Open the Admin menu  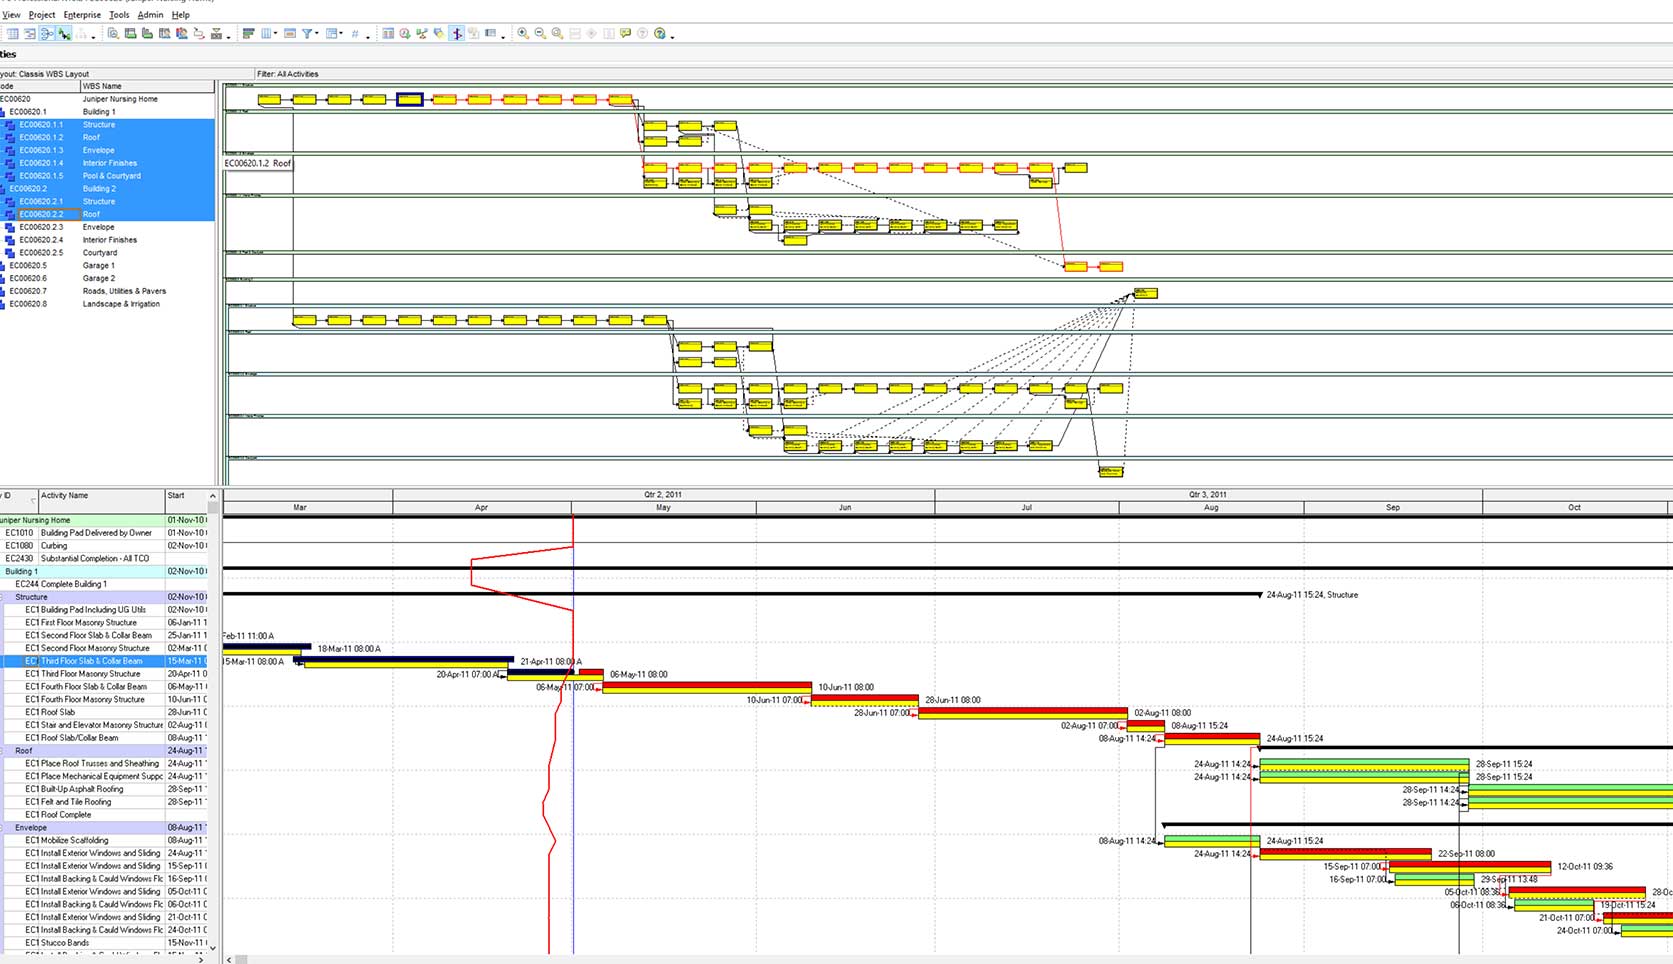click(x=150, y=15)
